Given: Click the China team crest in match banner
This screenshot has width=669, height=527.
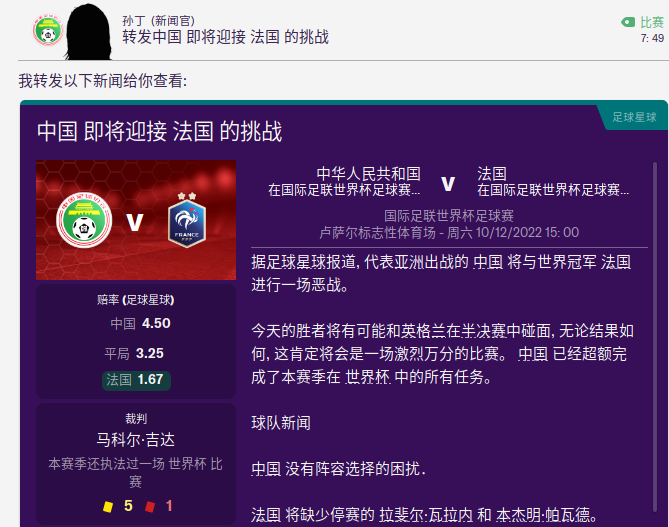Looking at the screenshot, I should [x=84, y=220].
